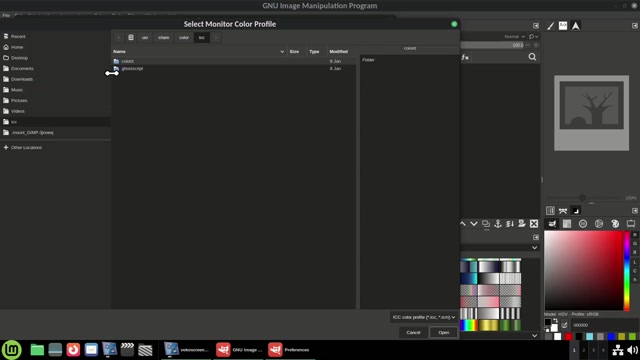Click the merge layers icon
The height and width of the screenshot is (360, 640).
[x=510, y=224]
